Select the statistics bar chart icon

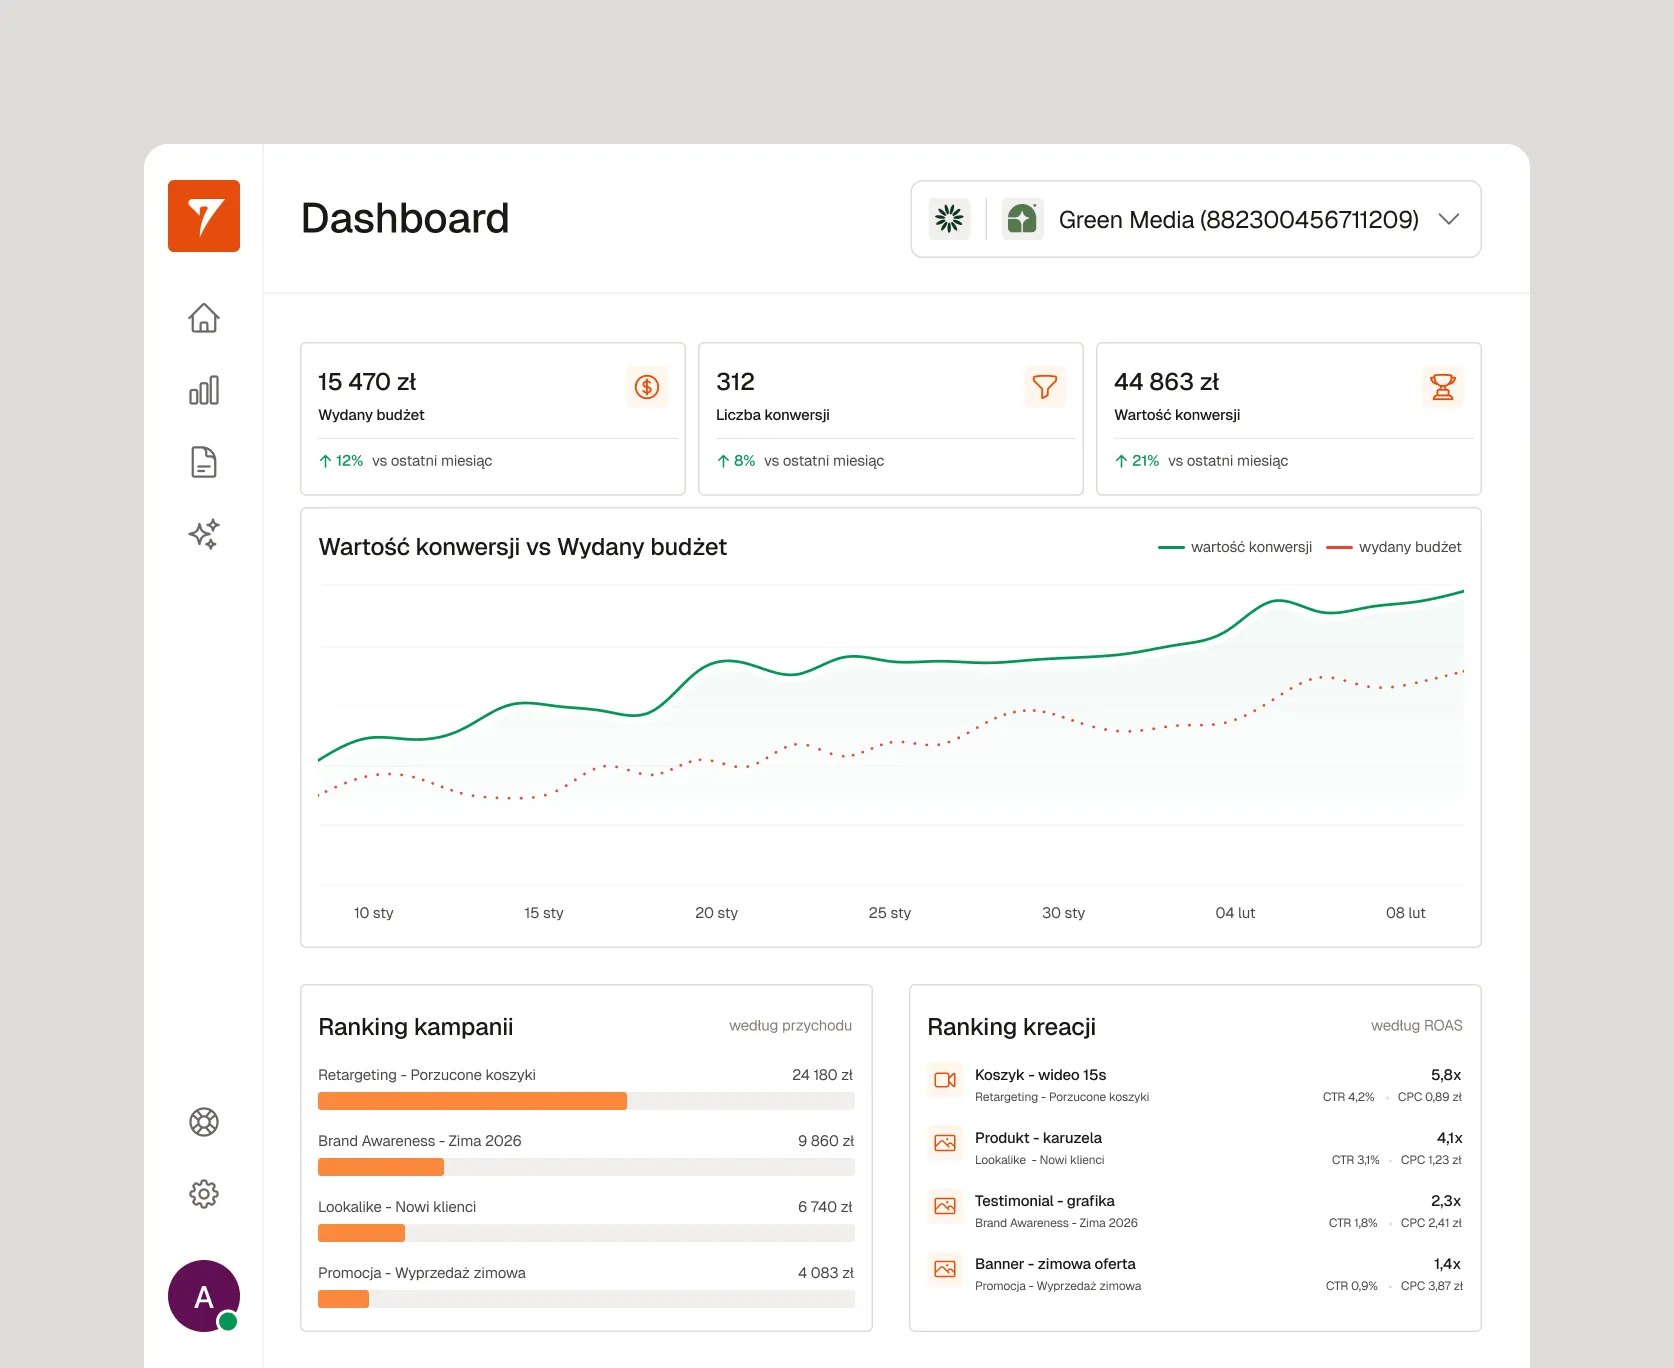pos(204,390)
